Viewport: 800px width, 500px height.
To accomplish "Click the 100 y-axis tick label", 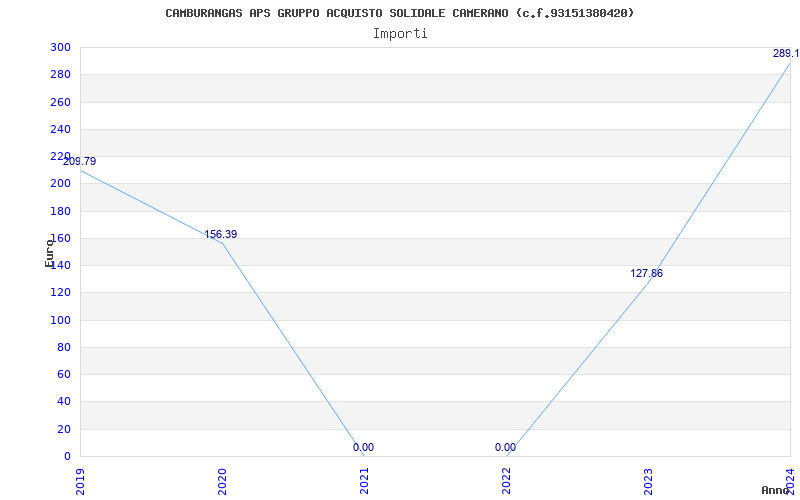I will [x=60, y=320].
